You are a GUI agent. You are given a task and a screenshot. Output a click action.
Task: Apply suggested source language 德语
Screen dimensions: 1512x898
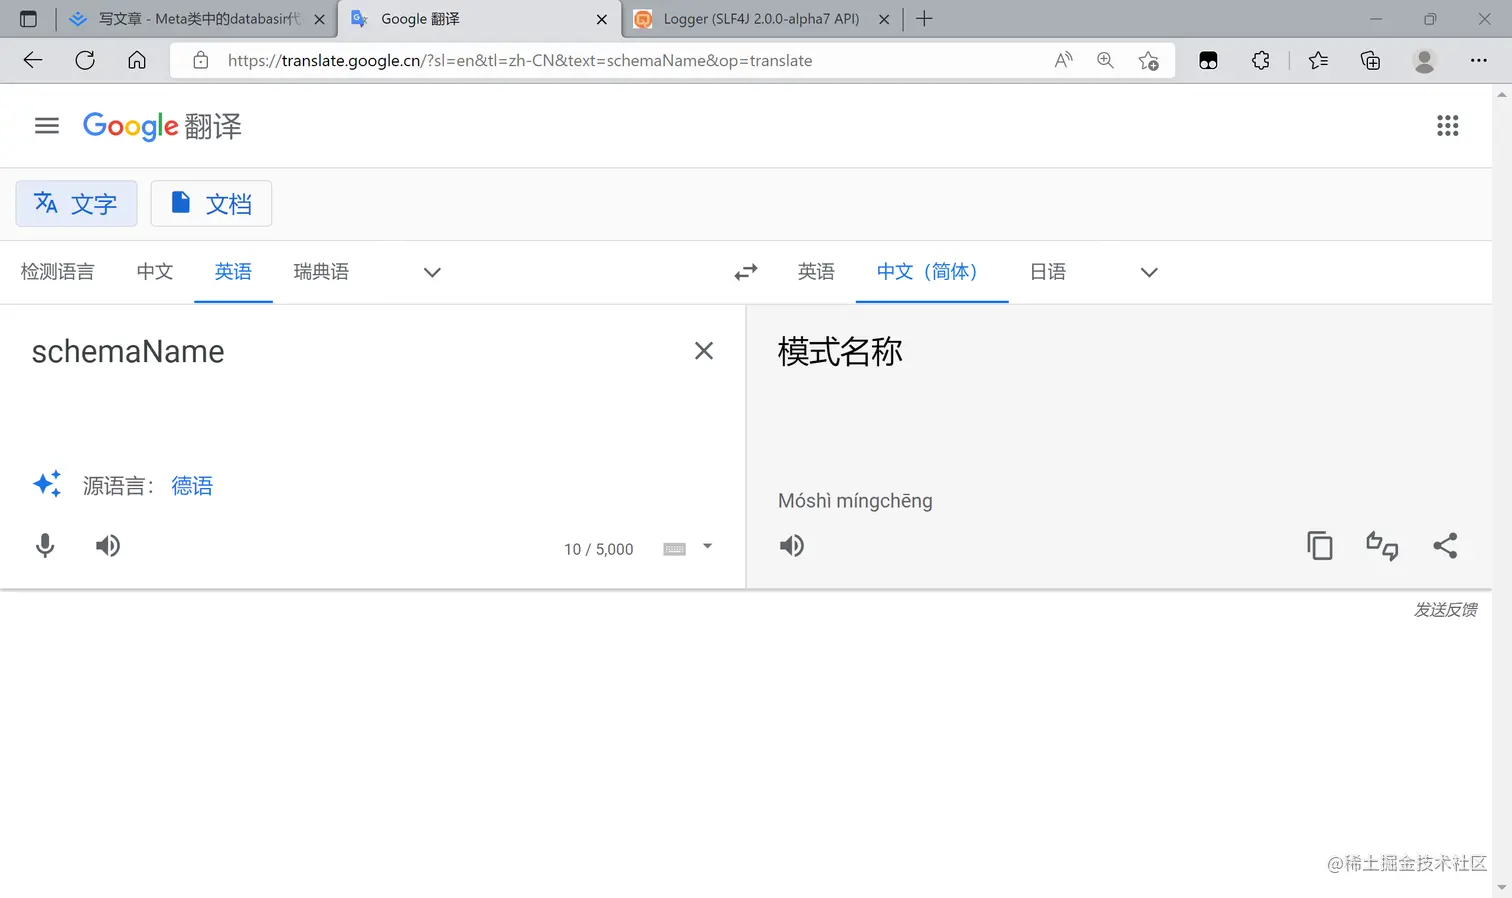pos(192,486)
